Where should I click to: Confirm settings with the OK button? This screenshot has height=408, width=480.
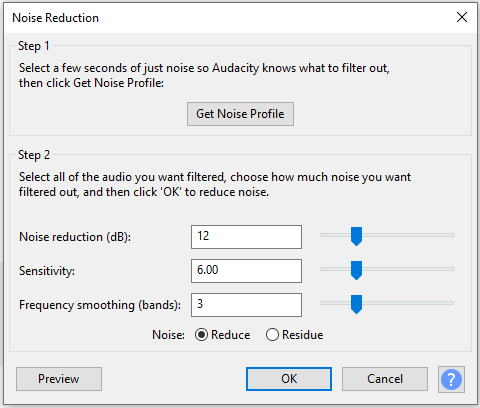pyautogui.click(x=289, y=379)
